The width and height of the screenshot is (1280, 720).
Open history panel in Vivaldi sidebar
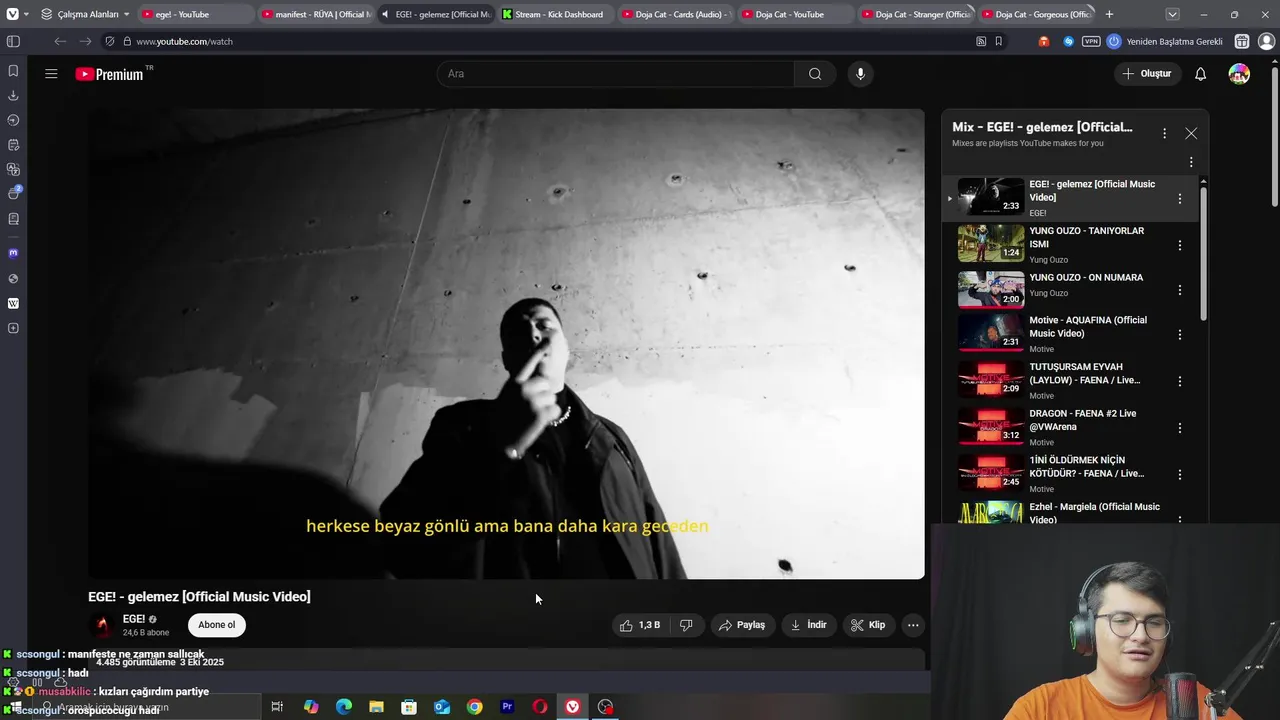pyautogui.click(x=13, y=120)
